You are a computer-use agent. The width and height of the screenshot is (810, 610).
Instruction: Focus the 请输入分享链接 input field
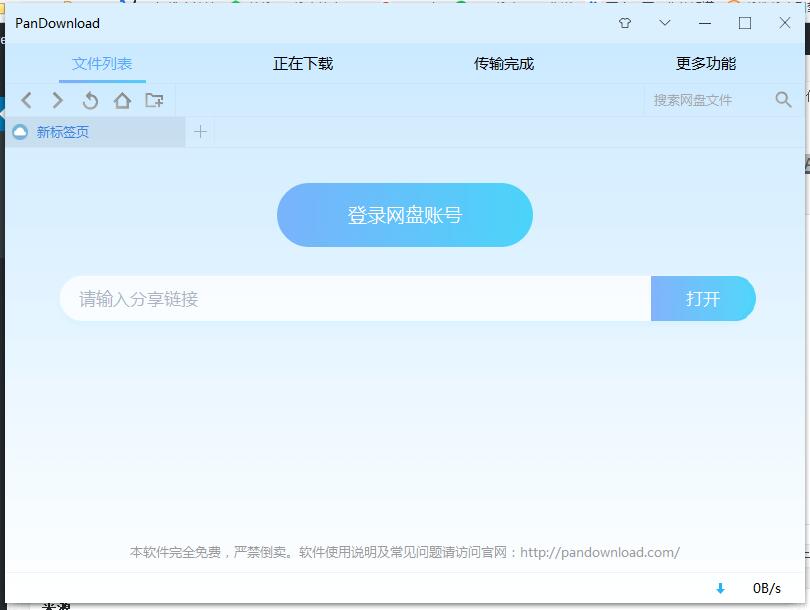pyautogui.click(x=355, y=299)
